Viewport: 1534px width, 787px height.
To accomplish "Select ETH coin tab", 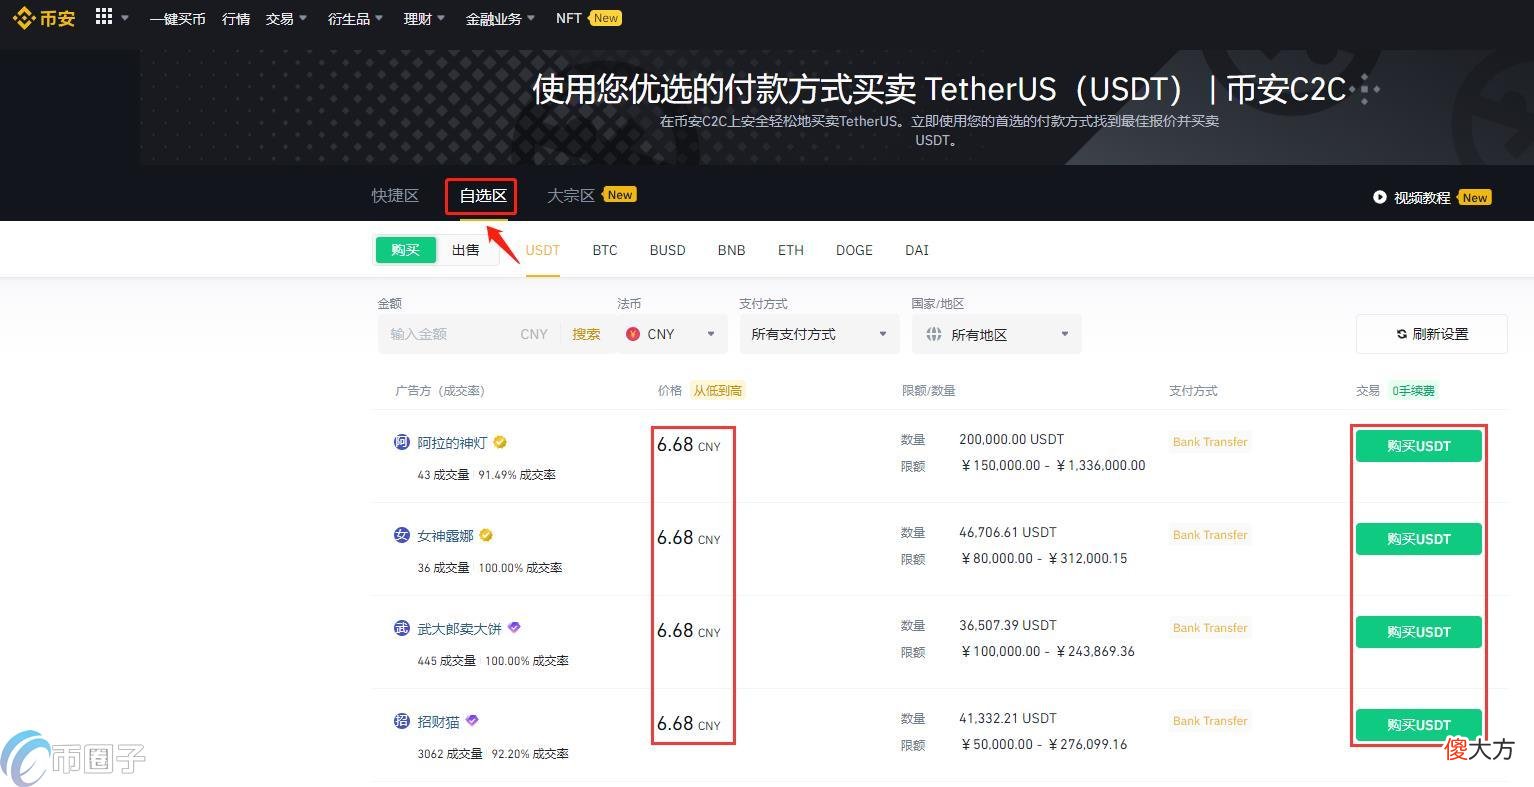I will 791,250.
